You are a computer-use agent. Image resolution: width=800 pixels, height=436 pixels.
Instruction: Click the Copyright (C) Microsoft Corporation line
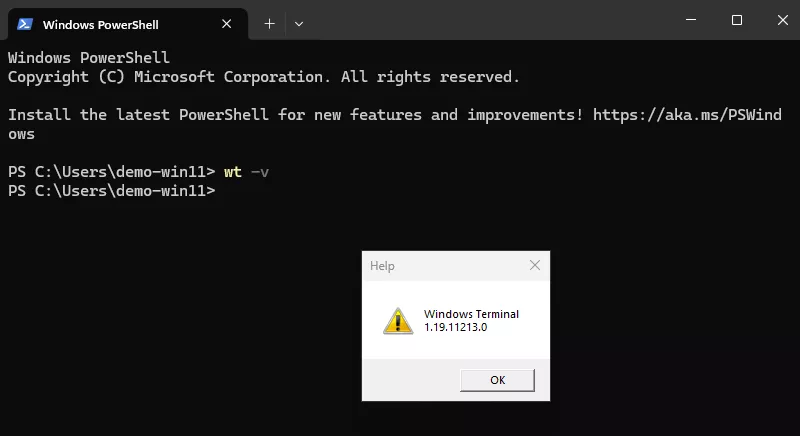264,77
